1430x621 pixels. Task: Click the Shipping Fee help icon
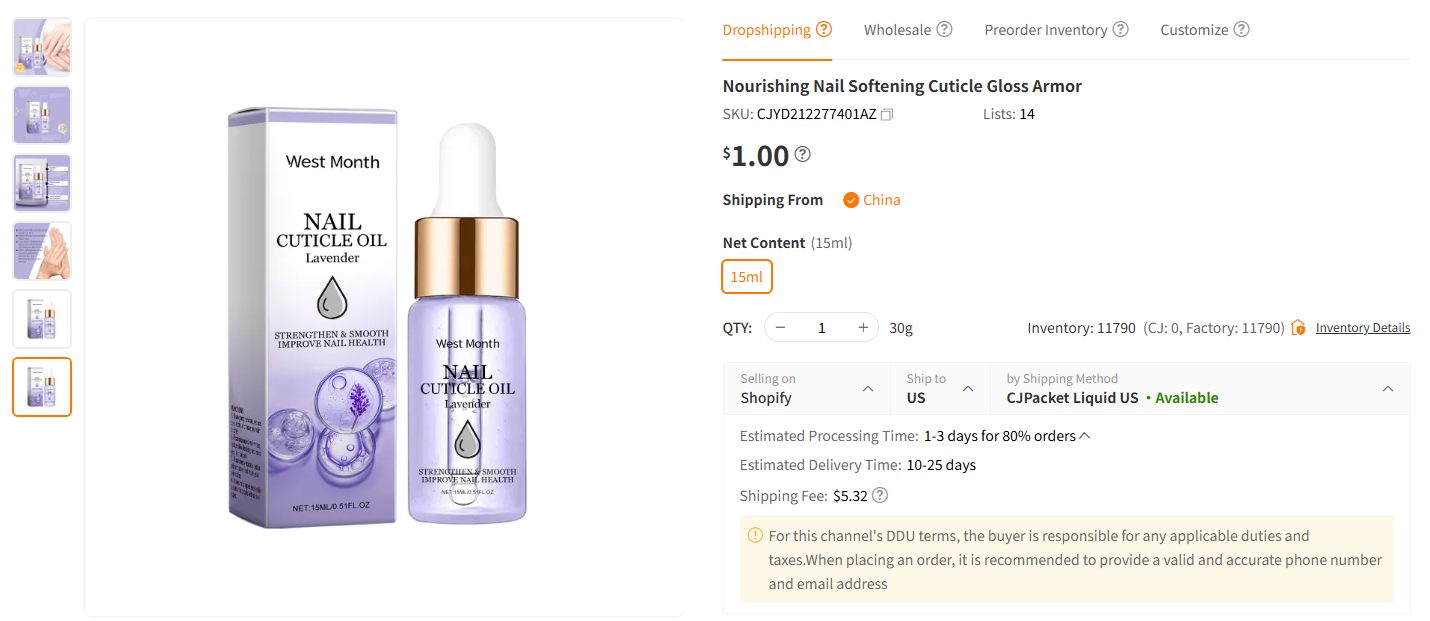[x=879, y=495]
